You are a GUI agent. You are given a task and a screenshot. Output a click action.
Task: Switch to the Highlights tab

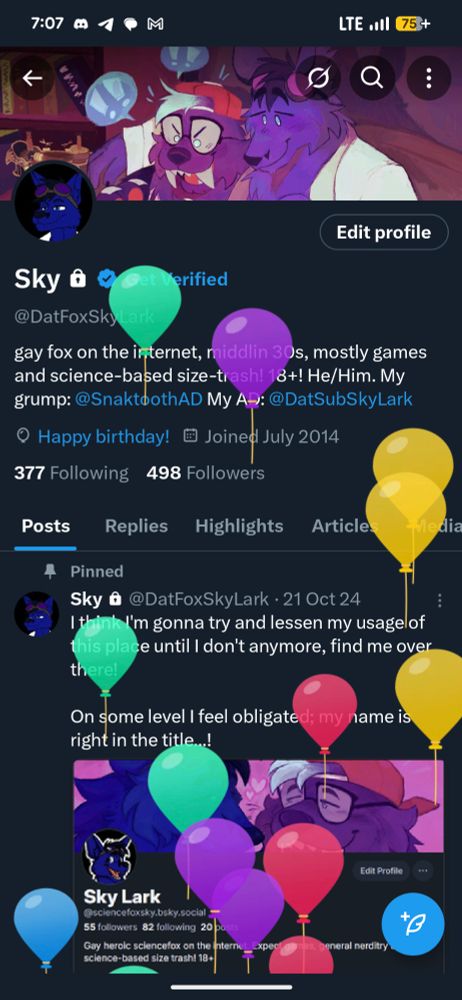239,526
